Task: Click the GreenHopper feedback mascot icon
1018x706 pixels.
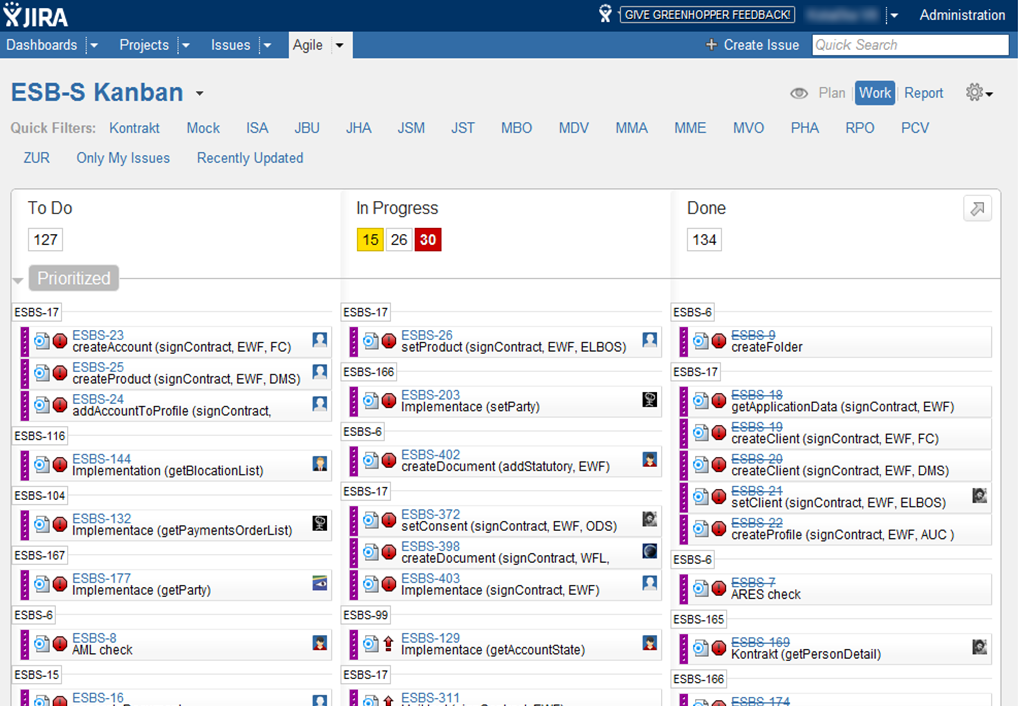Action: click(x=605, y=14)
